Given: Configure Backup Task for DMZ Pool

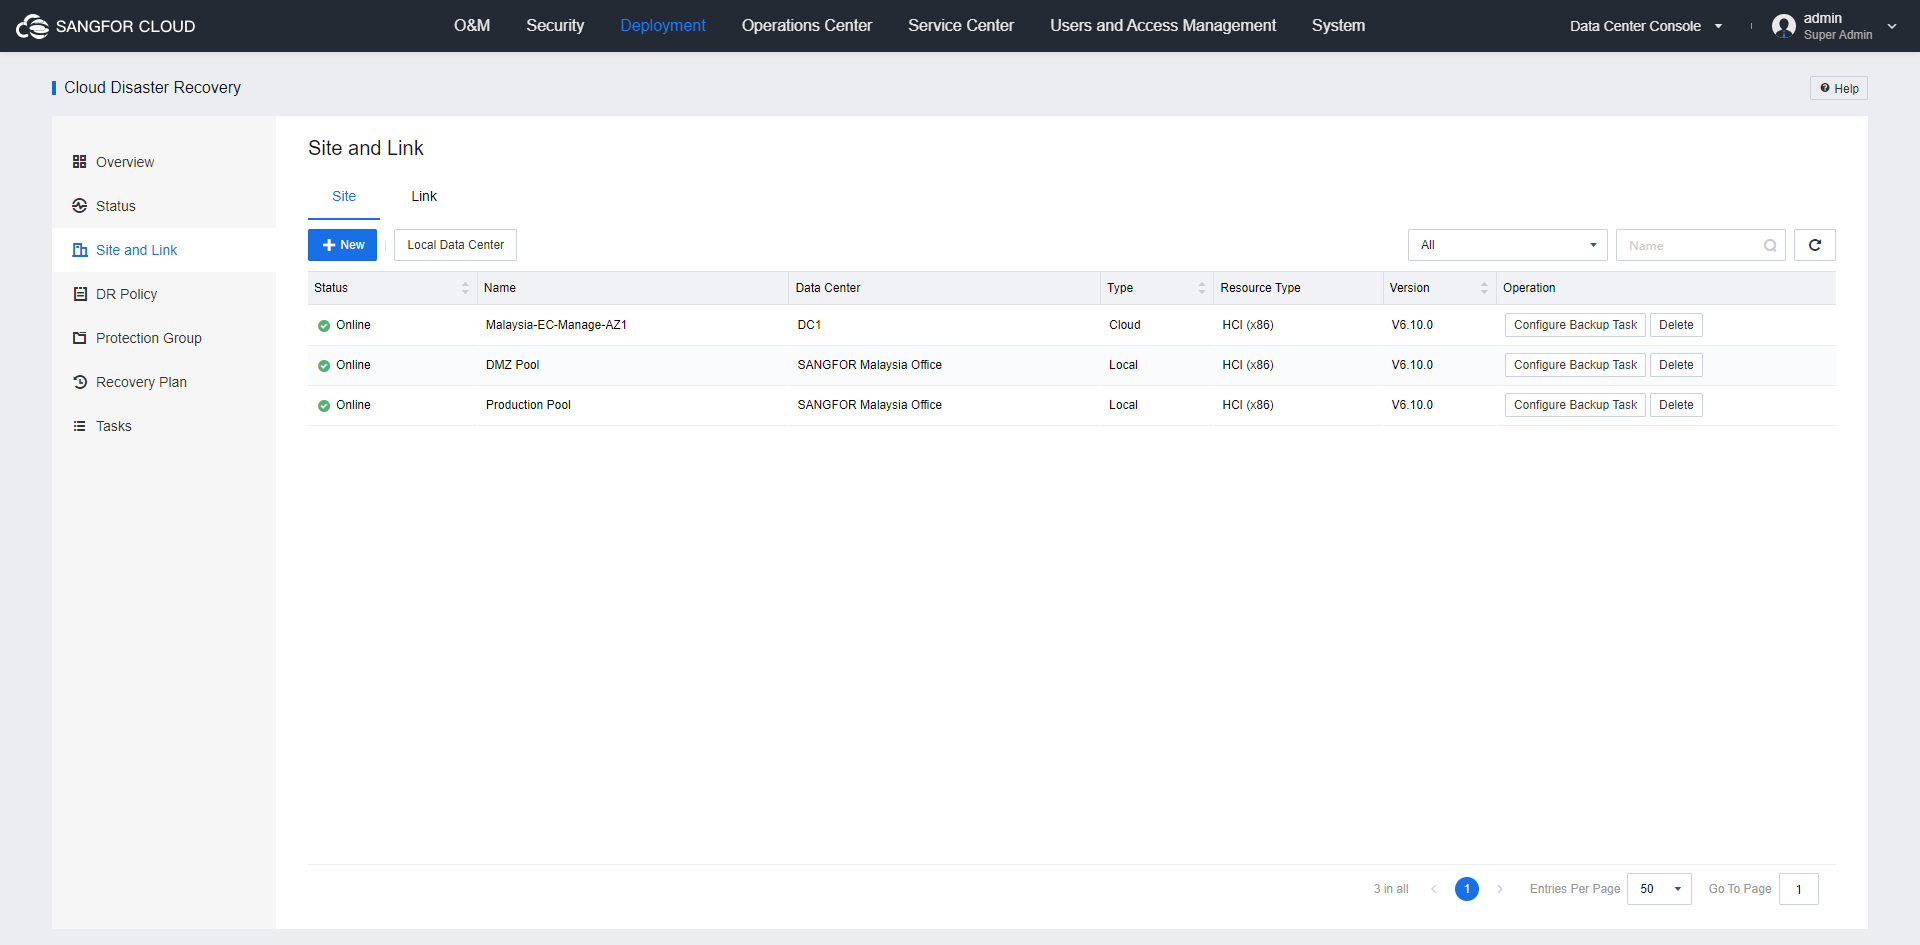Looking at the screenshot, I should 1575,365.
